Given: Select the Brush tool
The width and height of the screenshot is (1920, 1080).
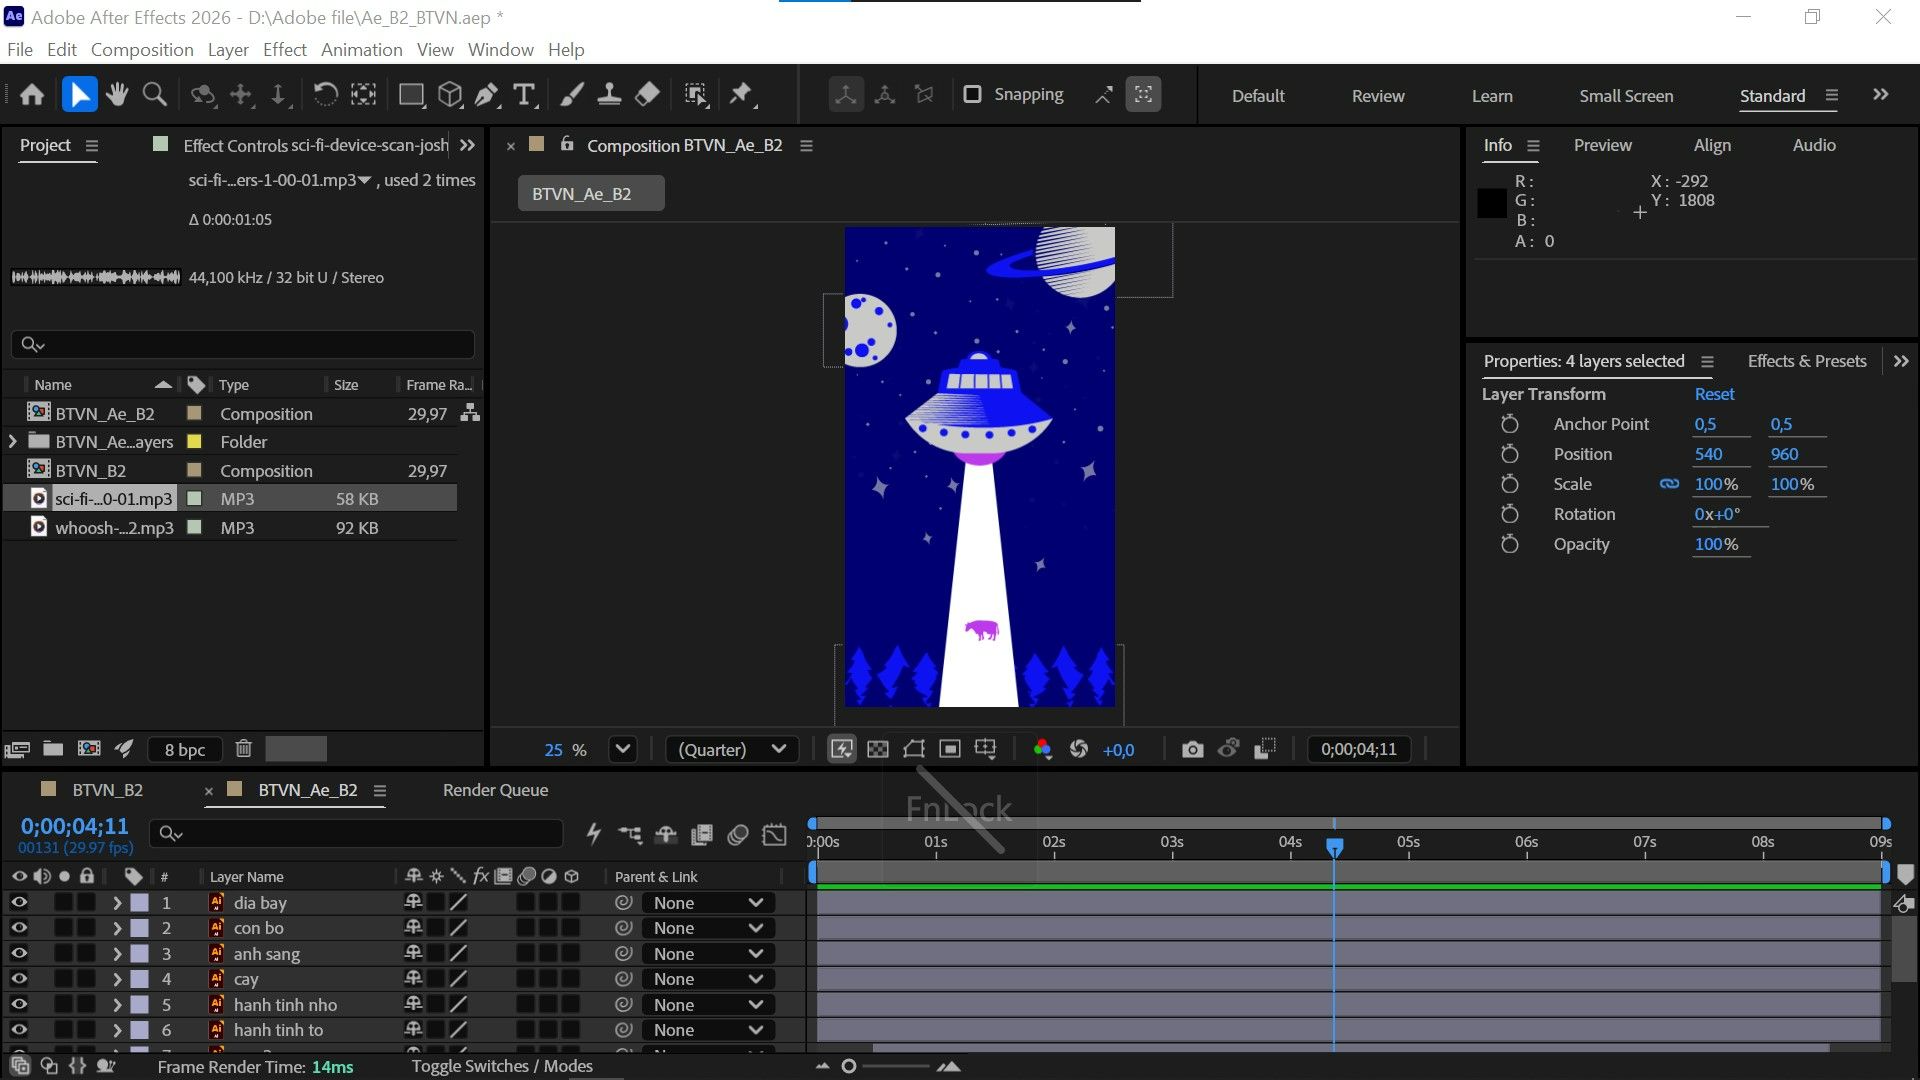Looking at the screenshot, I should 572,95.
